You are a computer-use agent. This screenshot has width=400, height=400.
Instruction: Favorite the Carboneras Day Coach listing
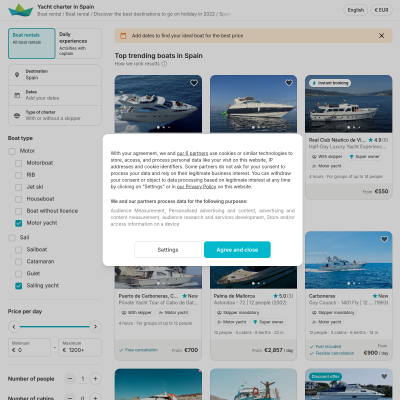[384, 239]
